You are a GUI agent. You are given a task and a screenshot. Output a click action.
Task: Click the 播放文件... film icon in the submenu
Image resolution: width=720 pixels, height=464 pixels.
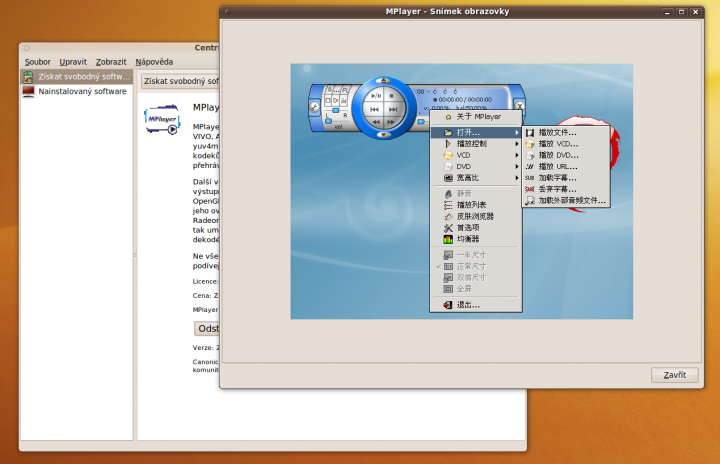530,132
